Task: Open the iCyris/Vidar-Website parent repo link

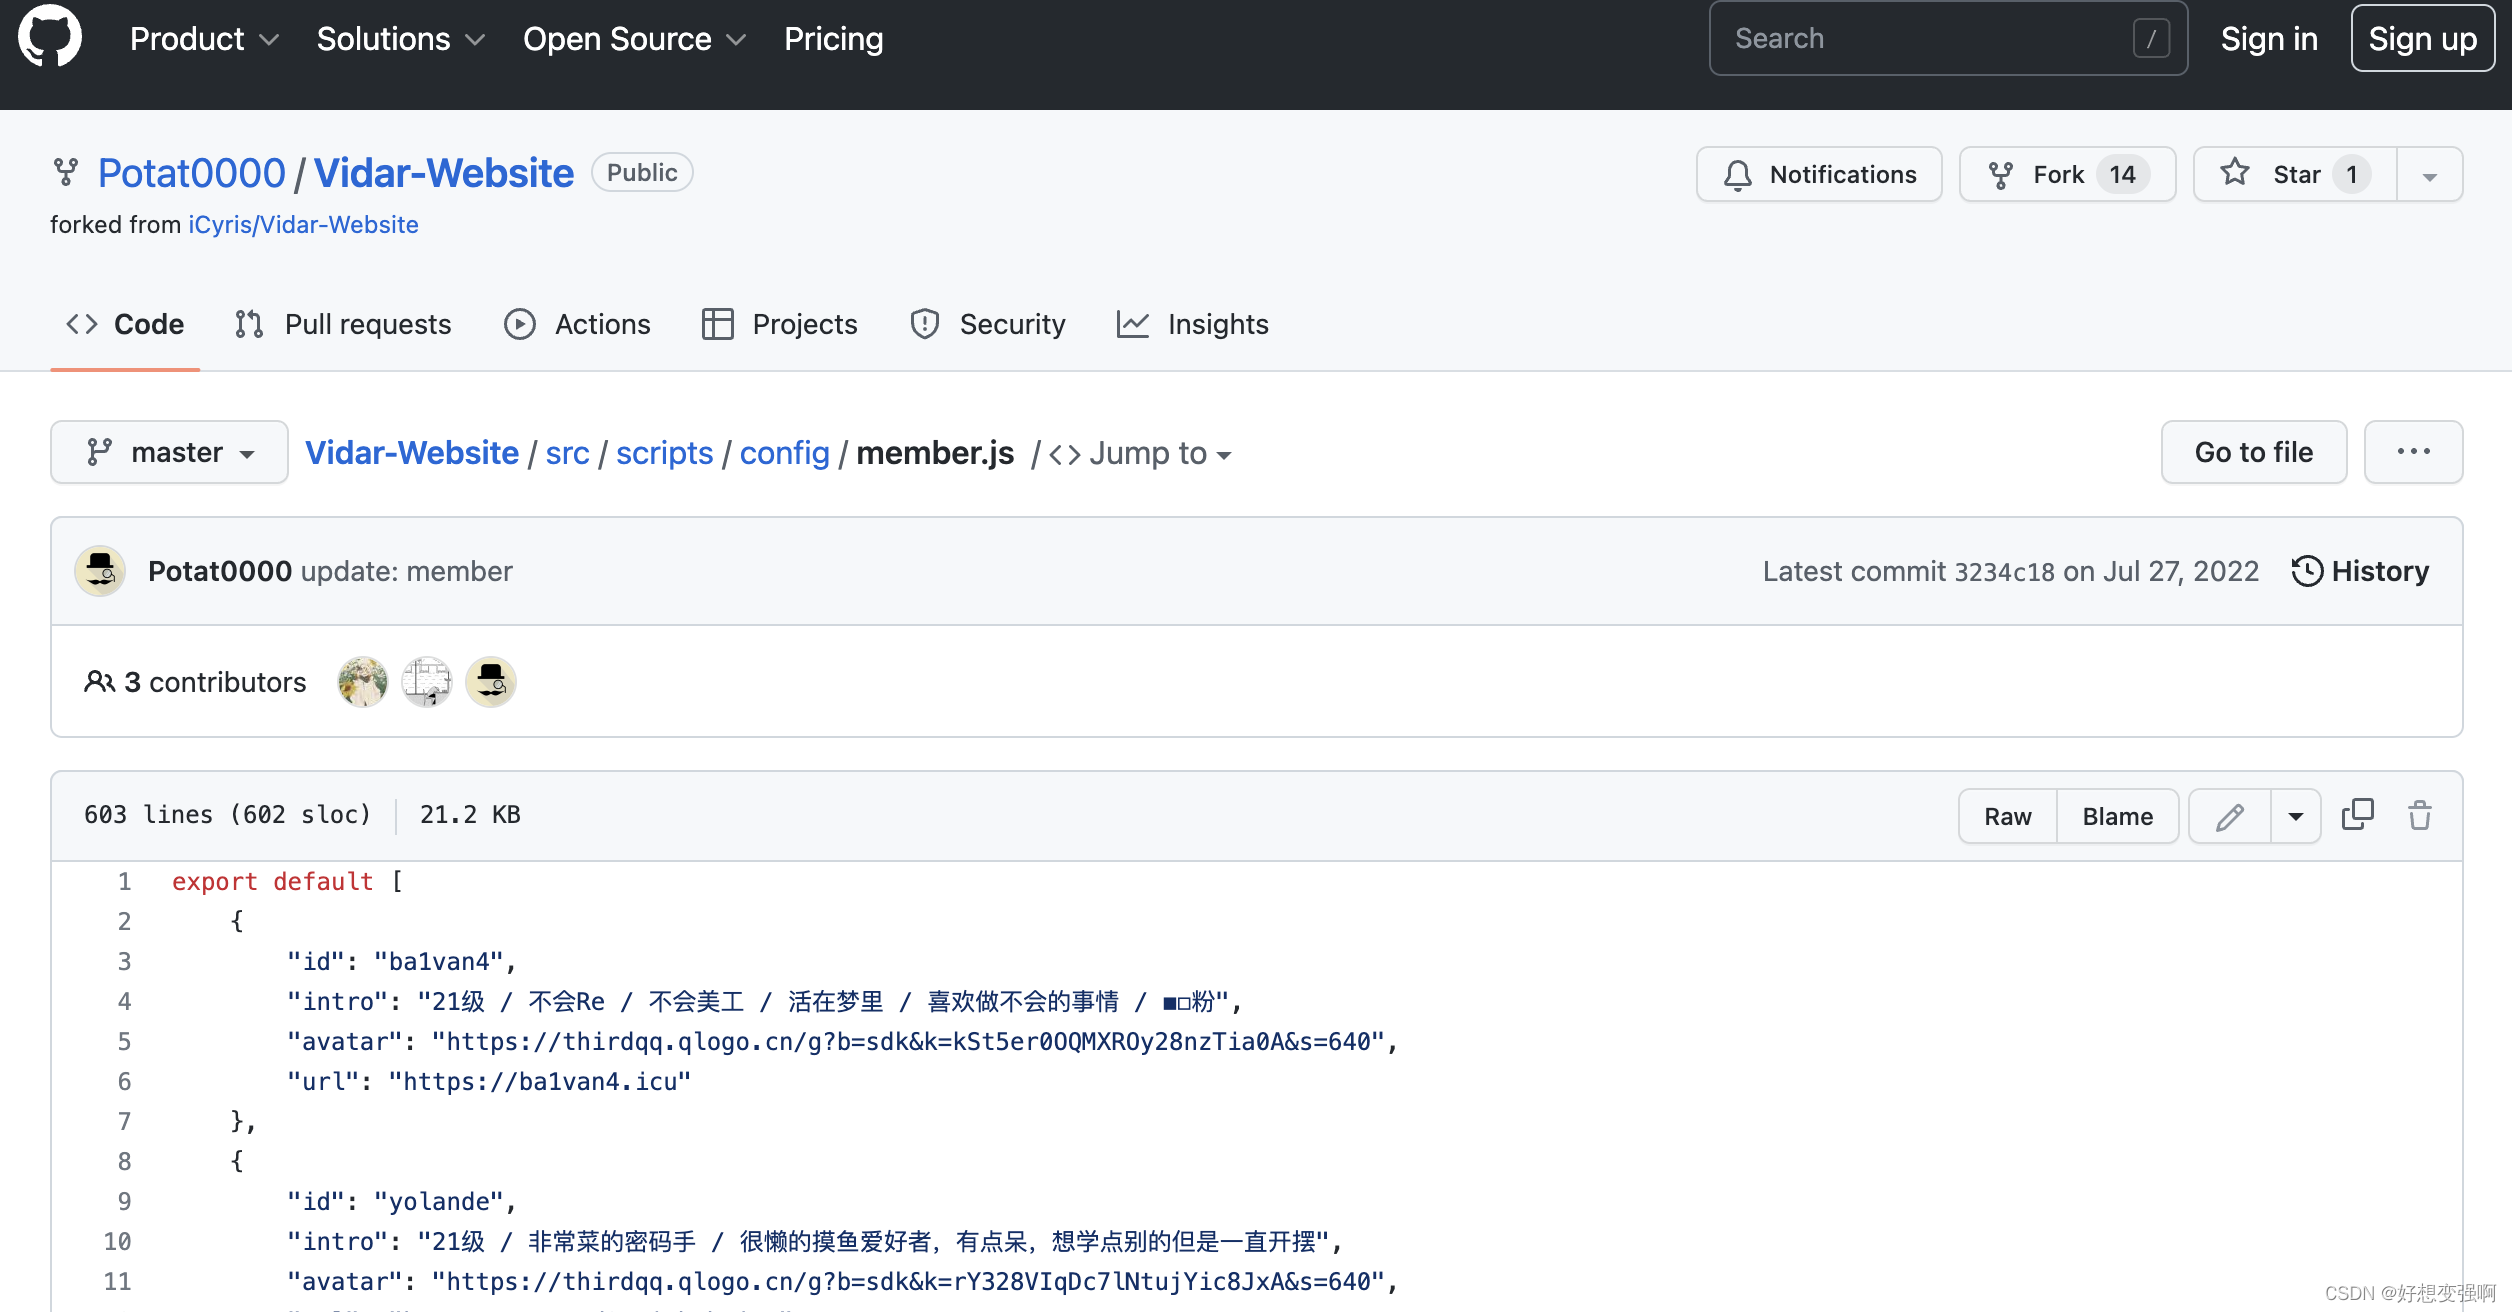Action: point(303,225)
